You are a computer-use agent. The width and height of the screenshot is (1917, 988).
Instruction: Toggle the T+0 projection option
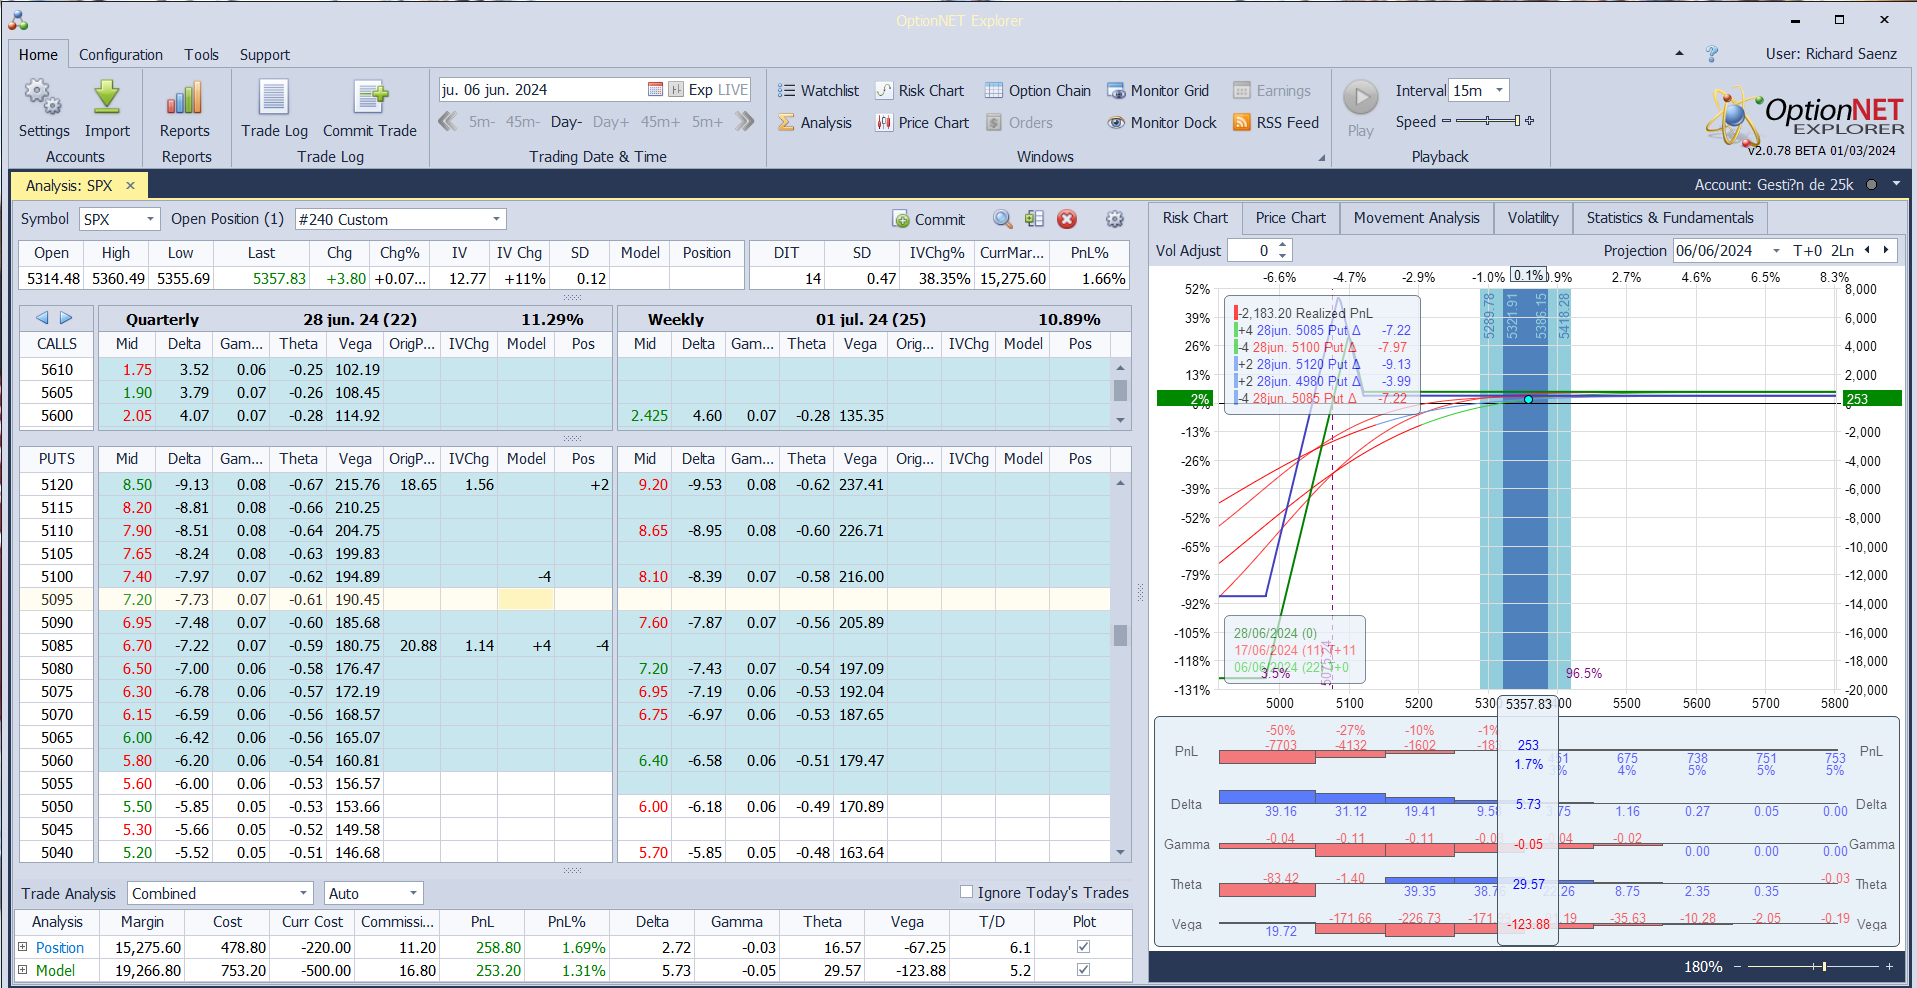coord(1807,250)
